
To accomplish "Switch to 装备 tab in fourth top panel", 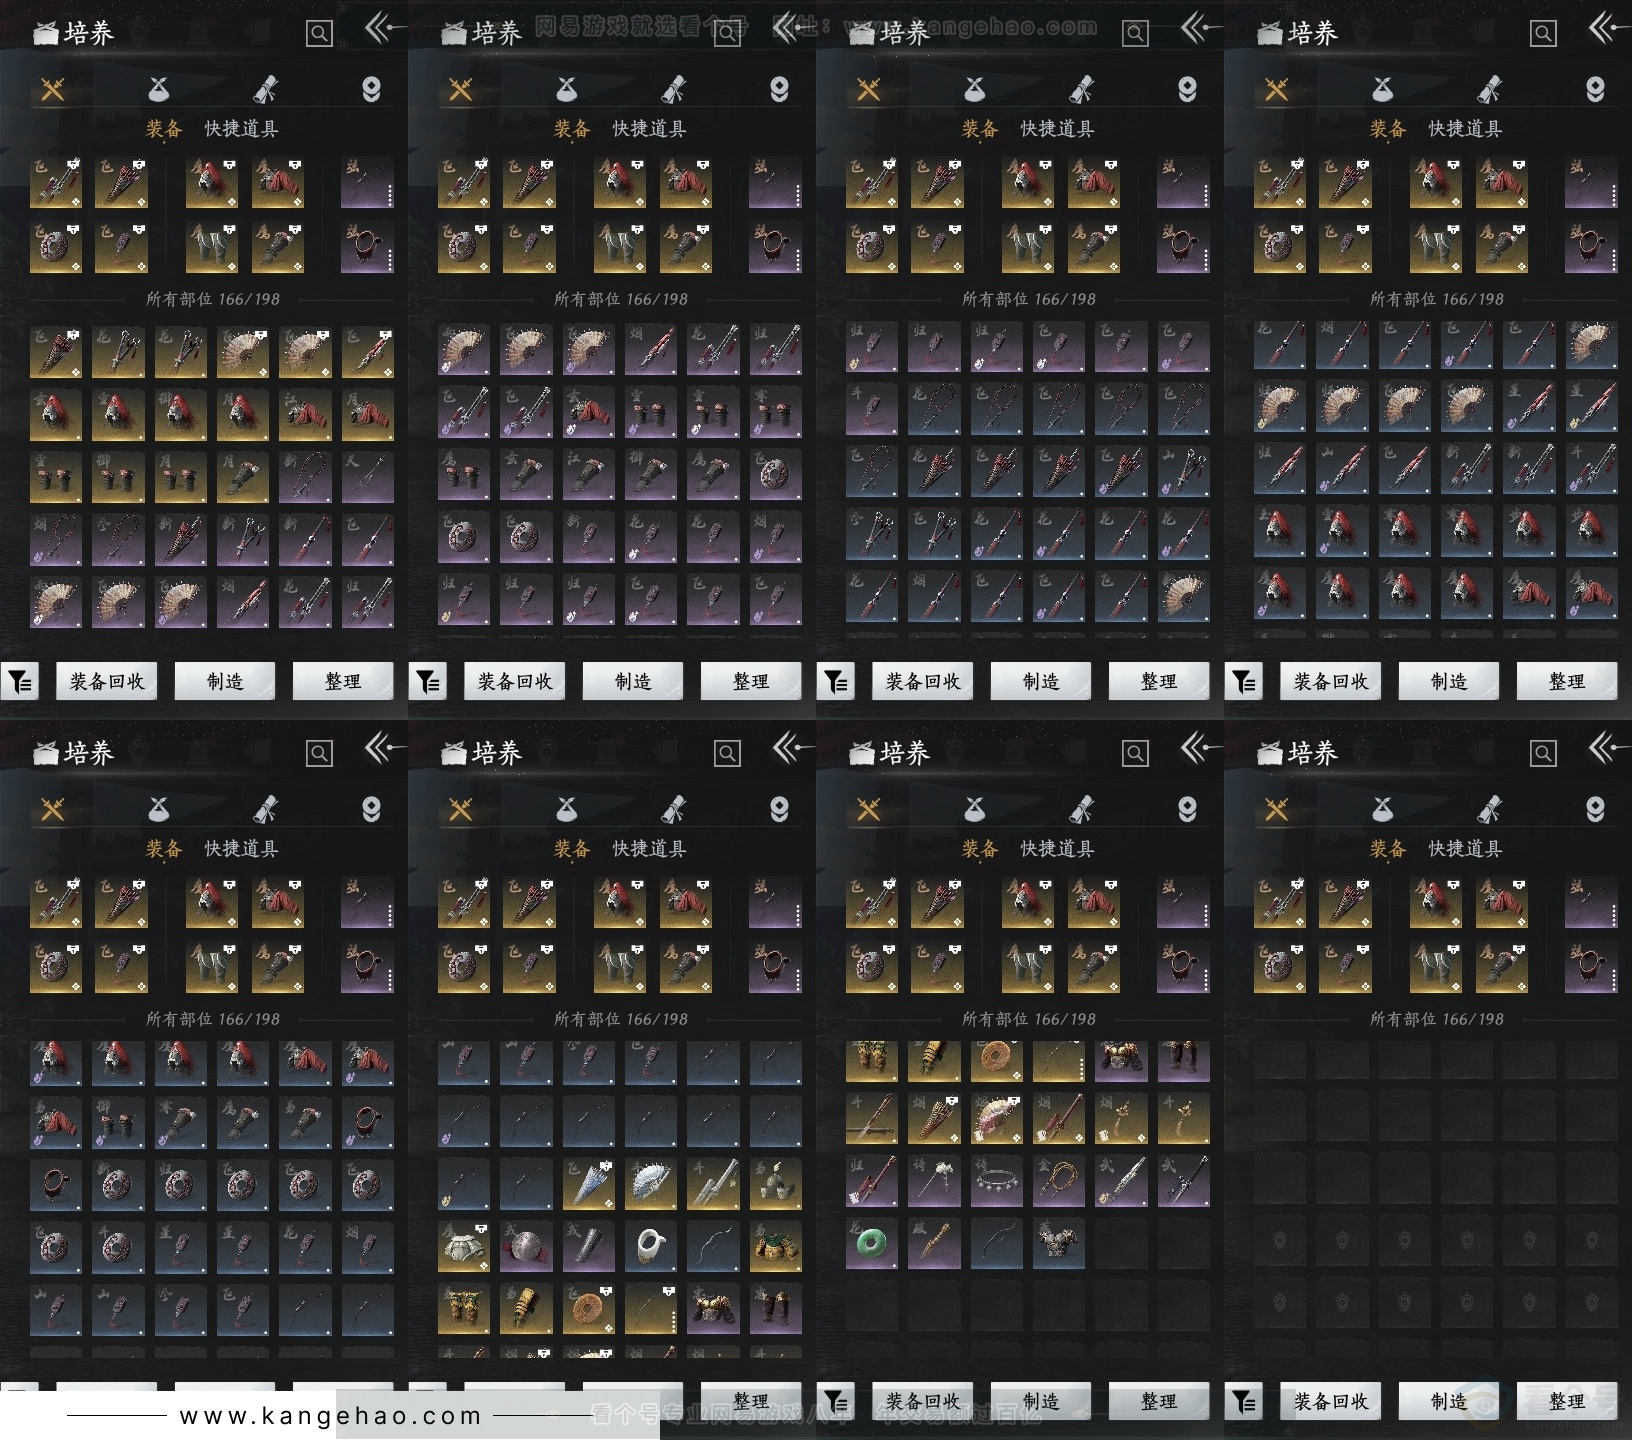I will (1388, 129).
